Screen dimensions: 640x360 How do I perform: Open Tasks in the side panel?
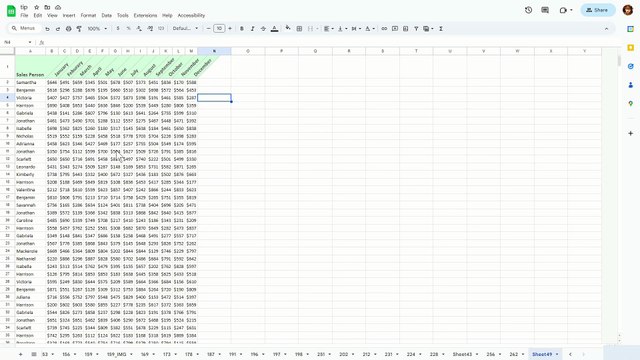tap(631, 67)
